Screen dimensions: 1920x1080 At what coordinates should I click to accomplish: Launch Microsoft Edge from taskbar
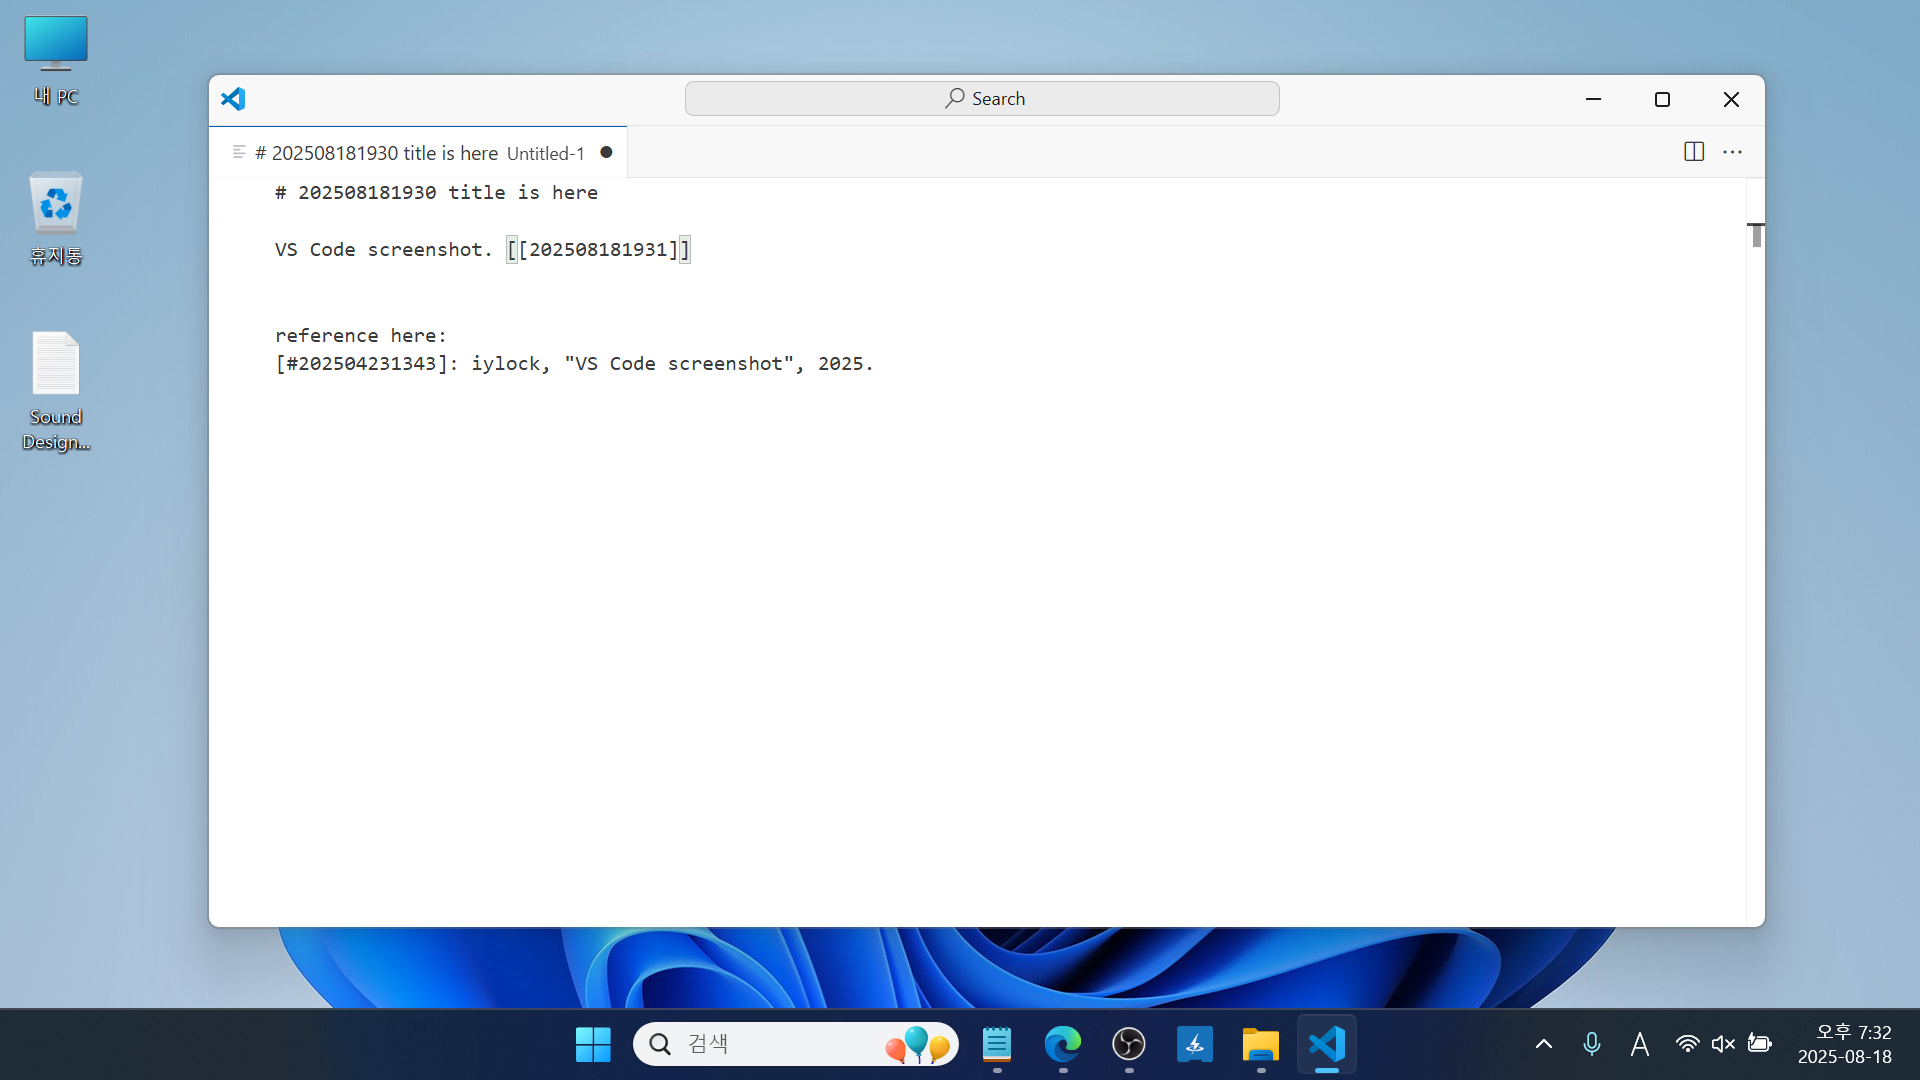[1063, 1044]
